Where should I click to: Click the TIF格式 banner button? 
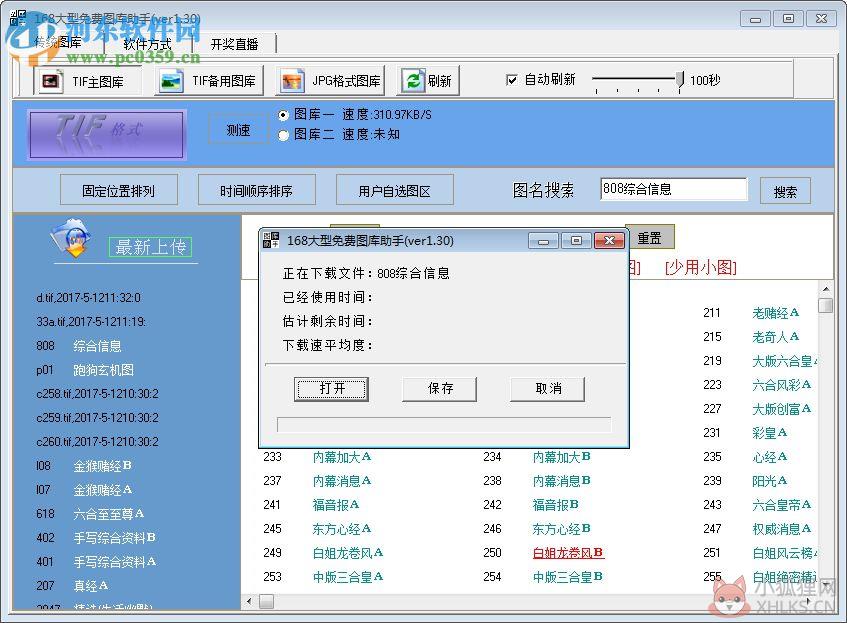pos(106,135)
